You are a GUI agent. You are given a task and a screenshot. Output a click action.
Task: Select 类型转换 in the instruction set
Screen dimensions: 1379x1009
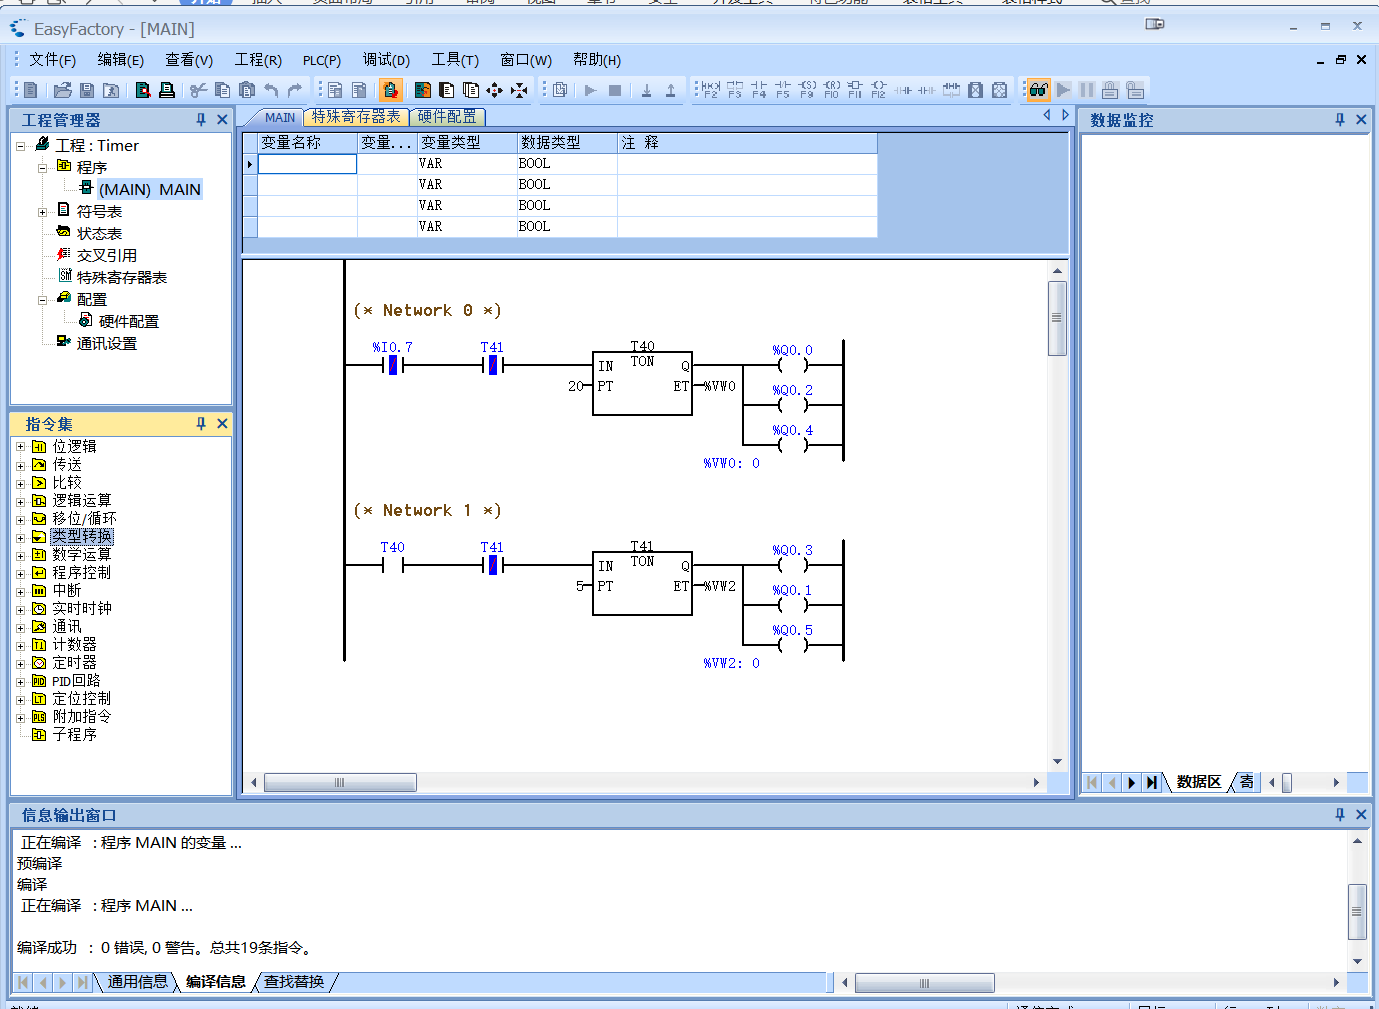click(81, 536)
